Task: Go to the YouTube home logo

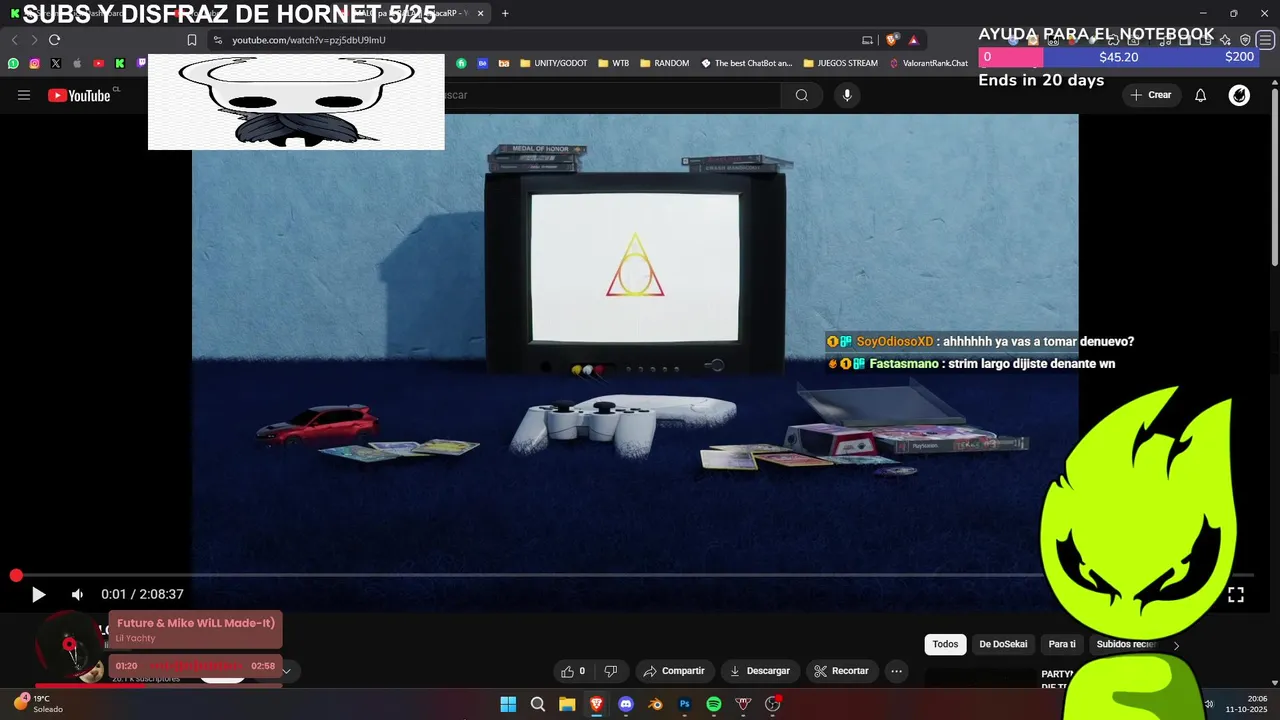Action: [79, 95]
